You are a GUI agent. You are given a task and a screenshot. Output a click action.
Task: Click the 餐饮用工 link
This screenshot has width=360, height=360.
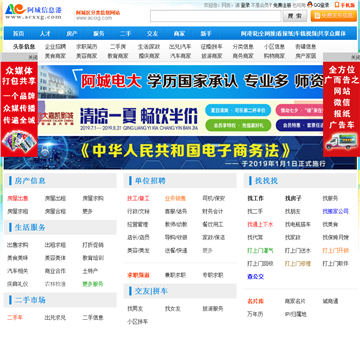[213, 225]
